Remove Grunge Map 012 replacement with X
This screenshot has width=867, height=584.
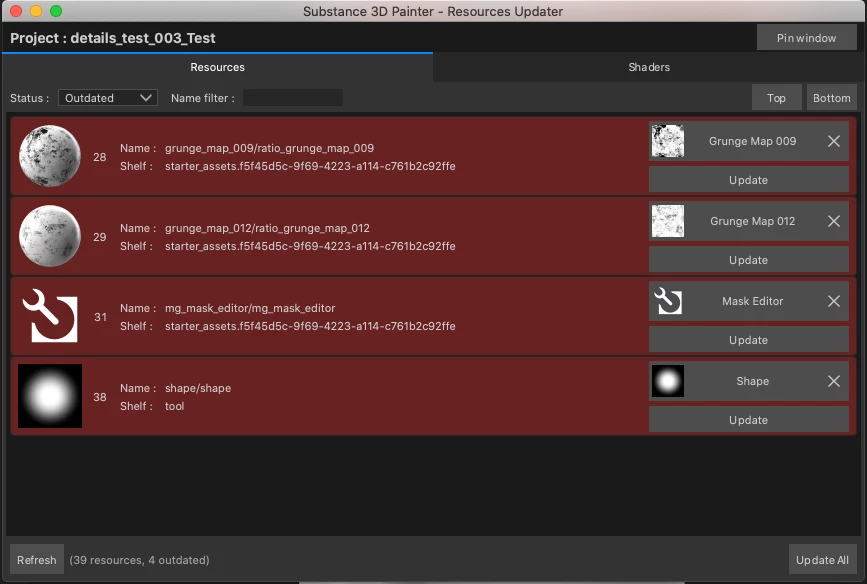(x=834, y=221)
